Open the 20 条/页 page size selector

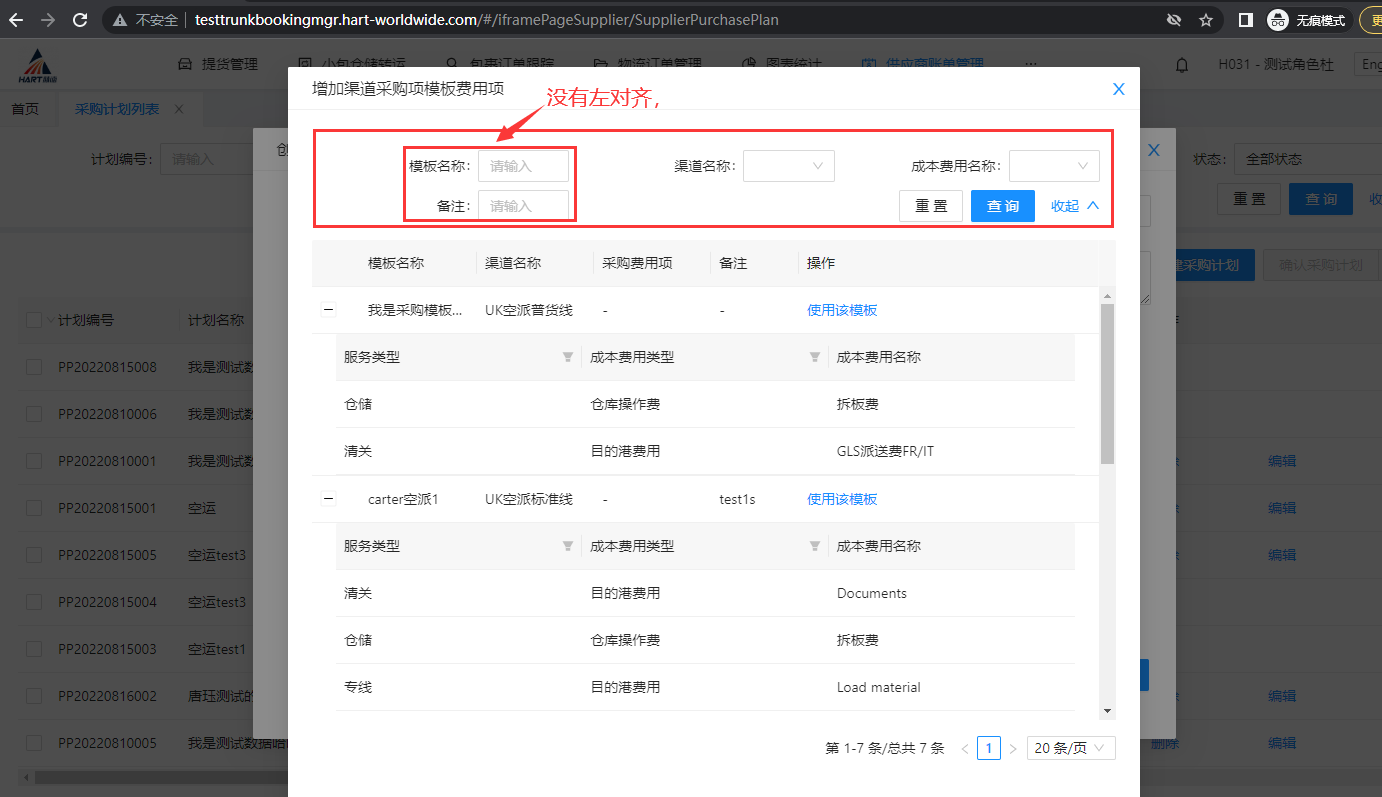pyautogui.click(x=1070, y=748)
